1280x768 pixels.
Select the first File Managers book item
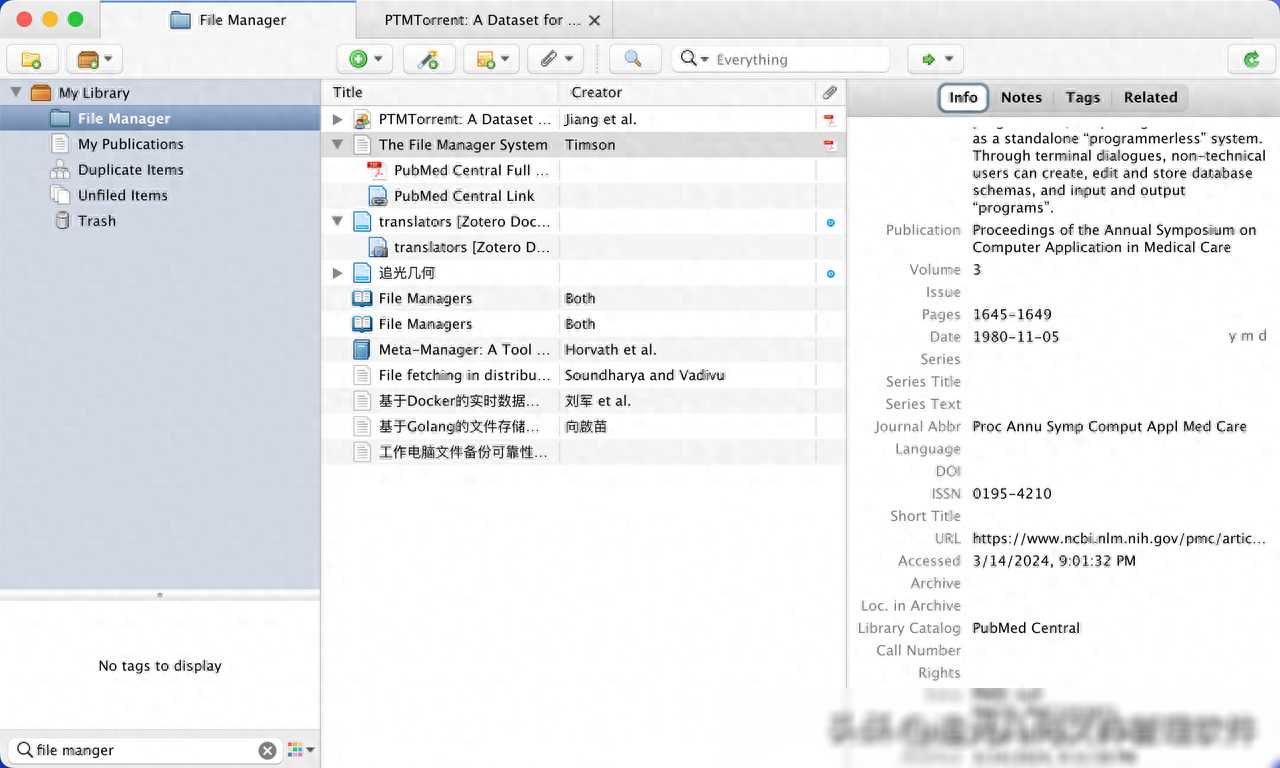pos(583,298)
